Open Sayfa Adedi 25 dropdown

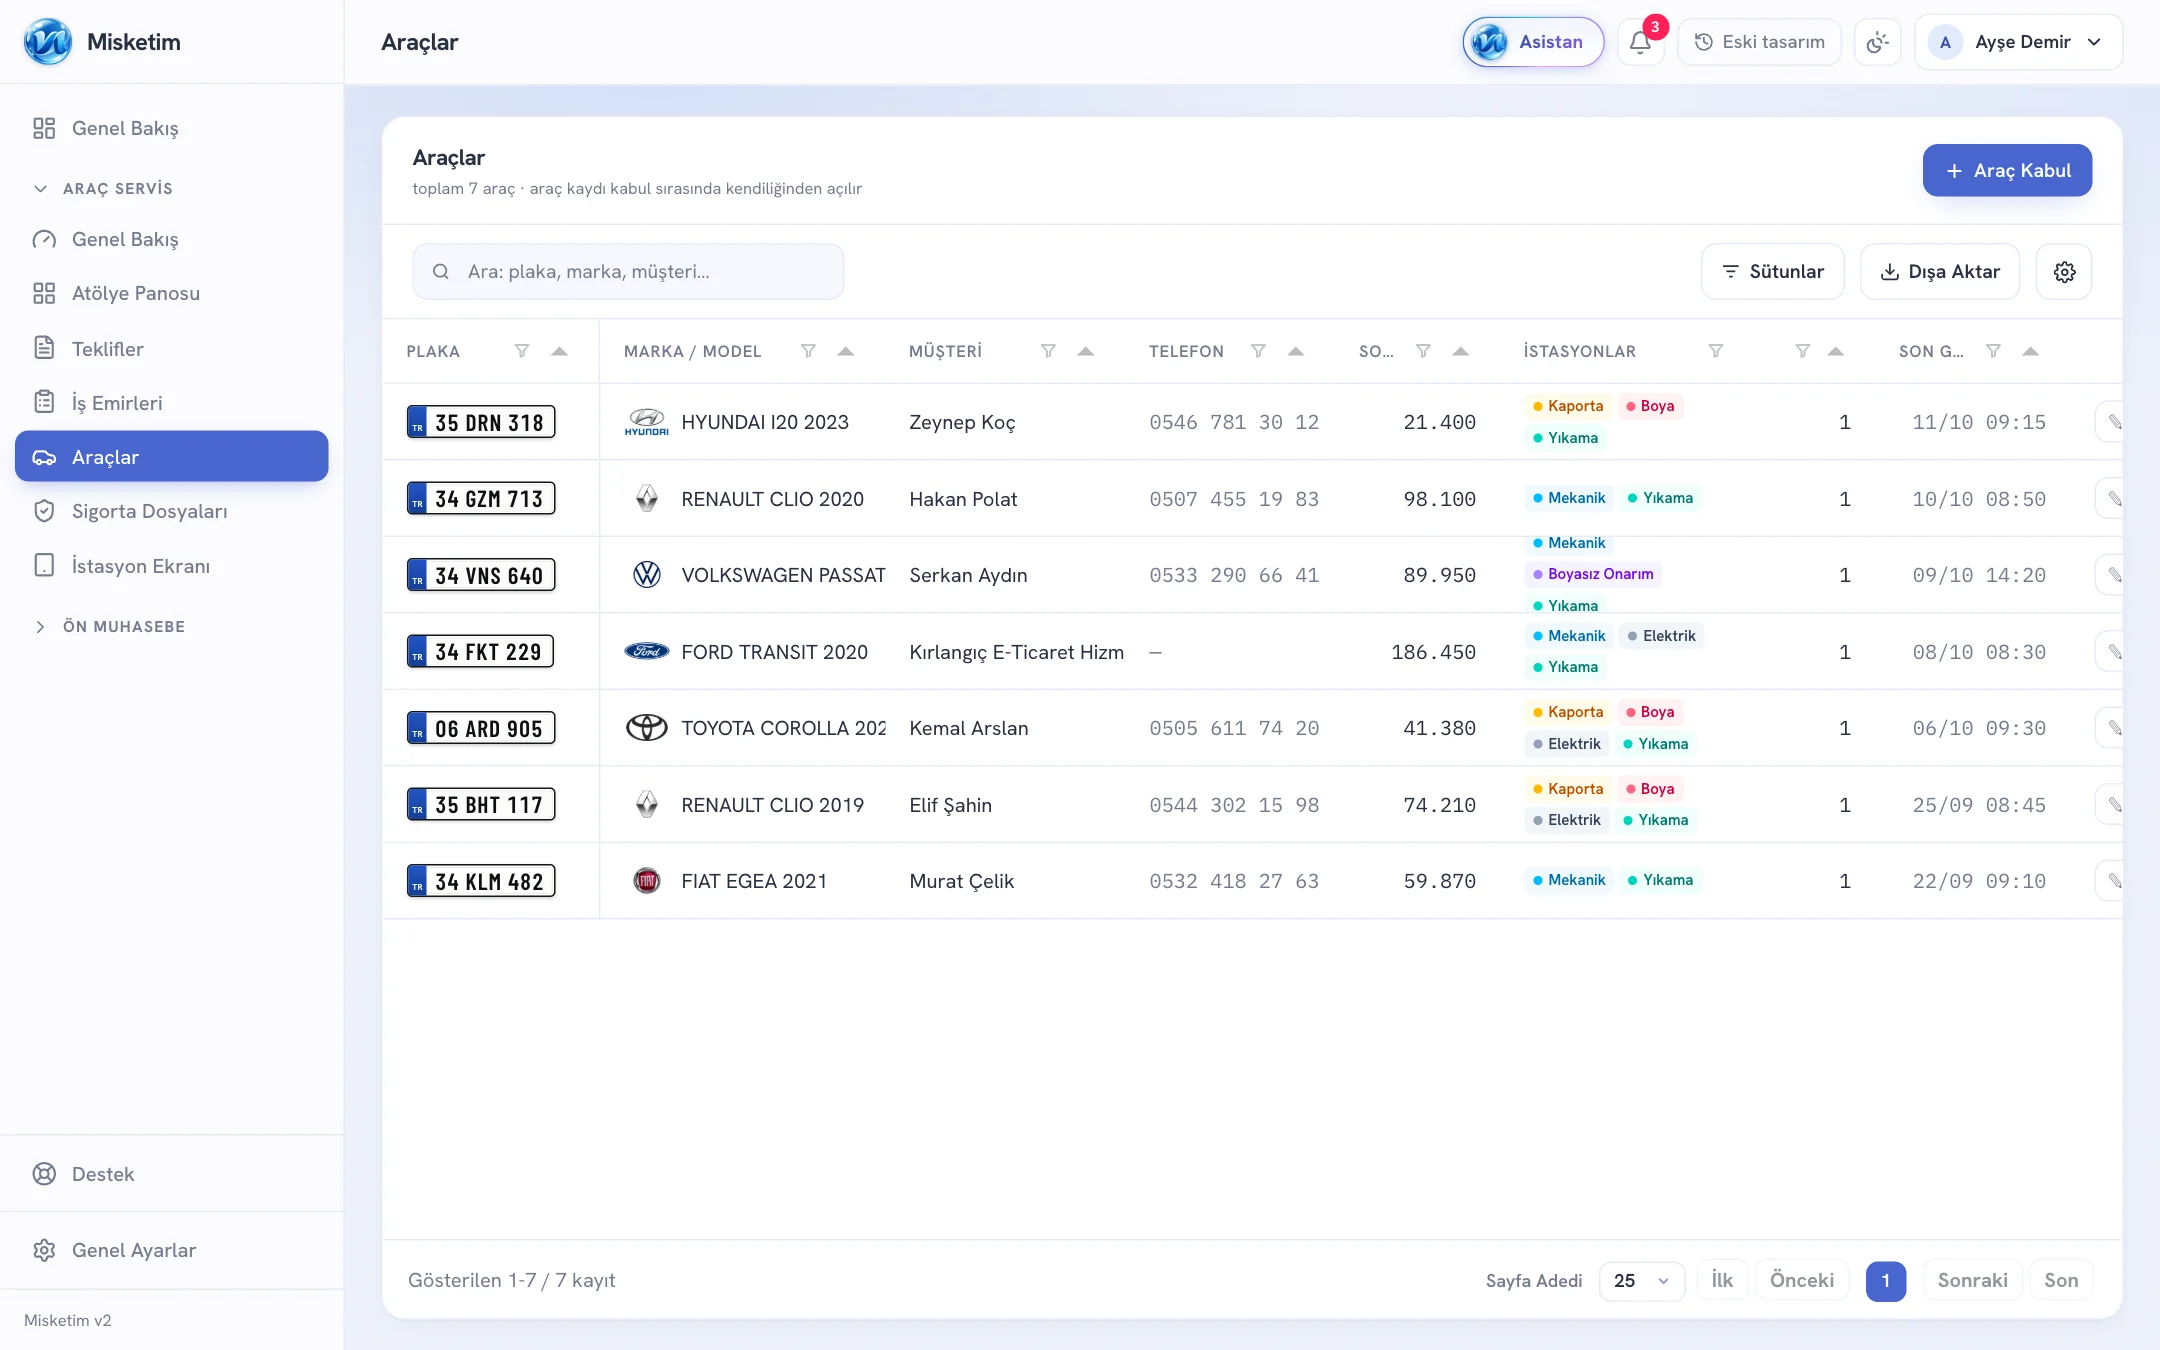[x=1642, y=1281]
